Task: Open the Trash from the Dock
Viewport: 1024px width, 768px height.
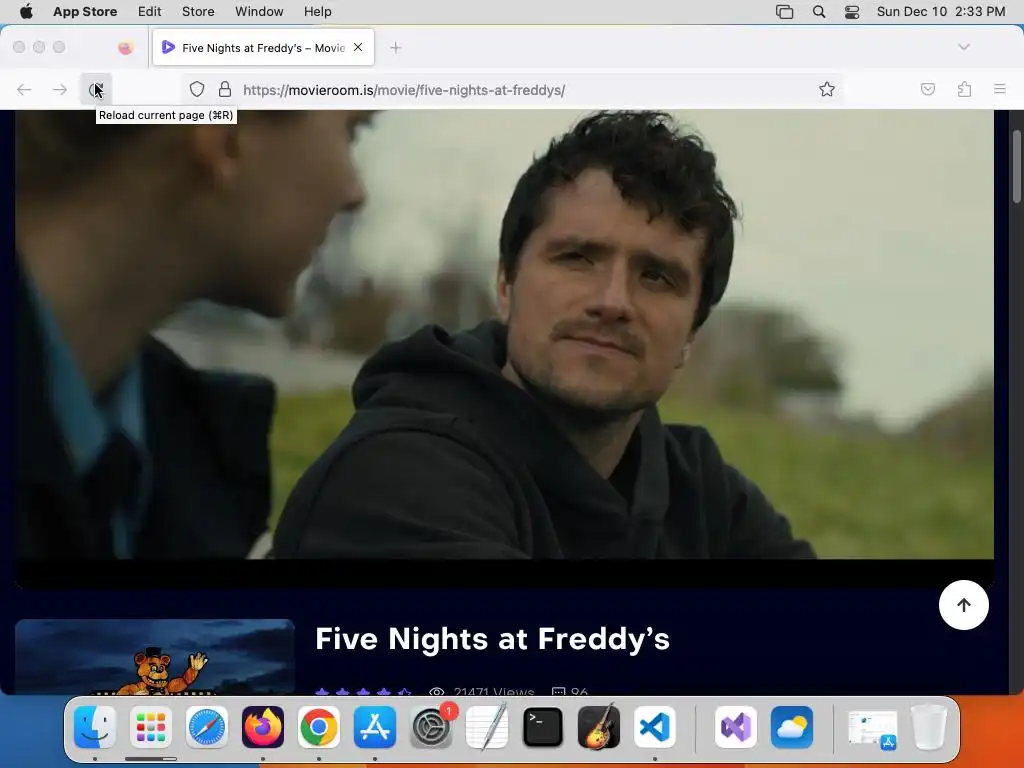Action: pyautogui.click(x=929, y=727)
